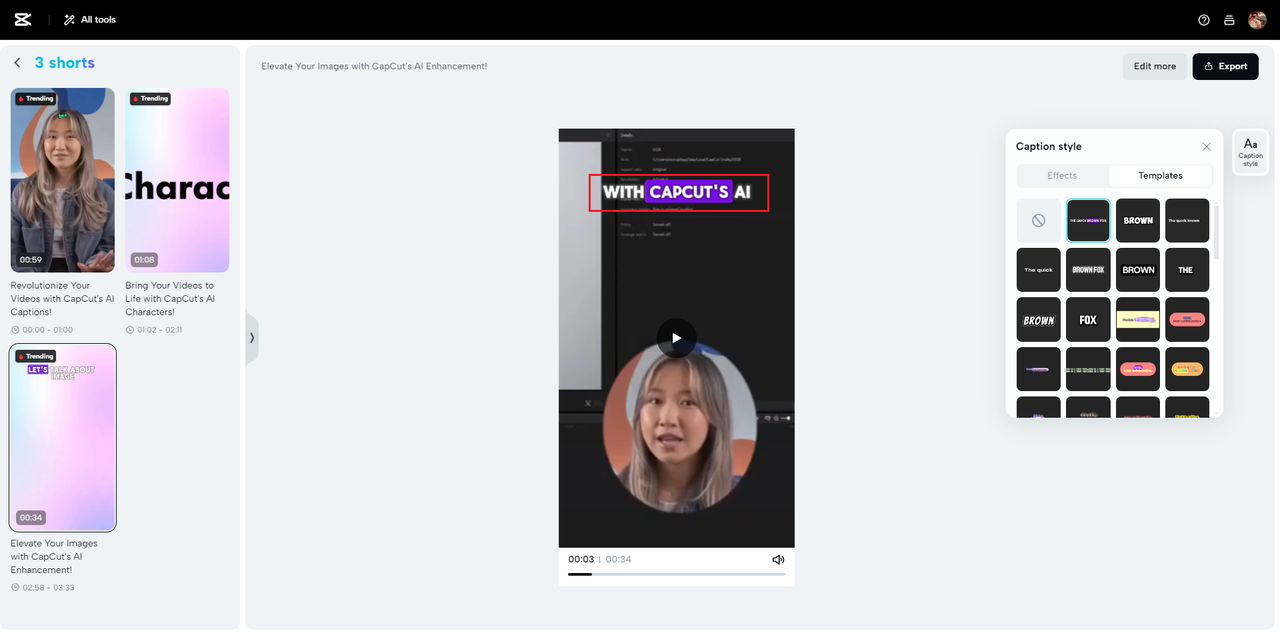Select the italic BROWN caption template
Viewport: 1280px width, 633px height.
(x=1038, y=320)
